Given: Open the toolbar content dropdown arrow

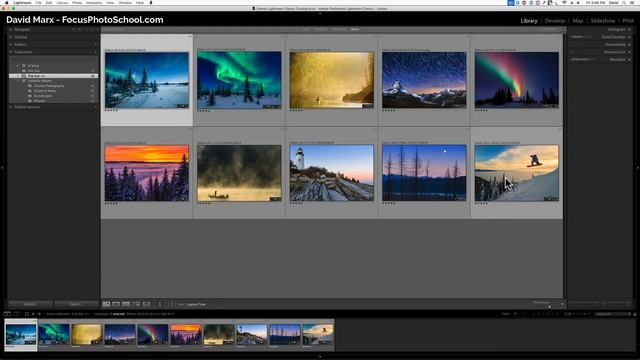Looking at the screenshot, I should (x=562, y=304).
